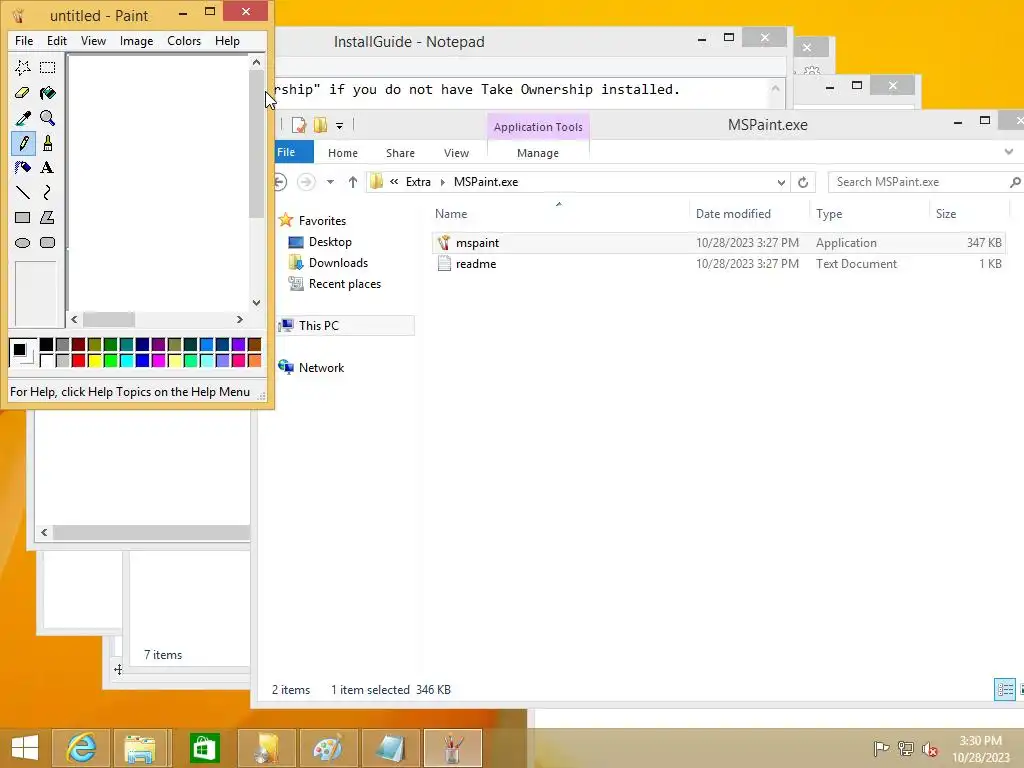The width and height of the screenshot is (1024, 768).
Task: Click Paint's vertical scrollbar up arrow
Action: tap(257, 62)
